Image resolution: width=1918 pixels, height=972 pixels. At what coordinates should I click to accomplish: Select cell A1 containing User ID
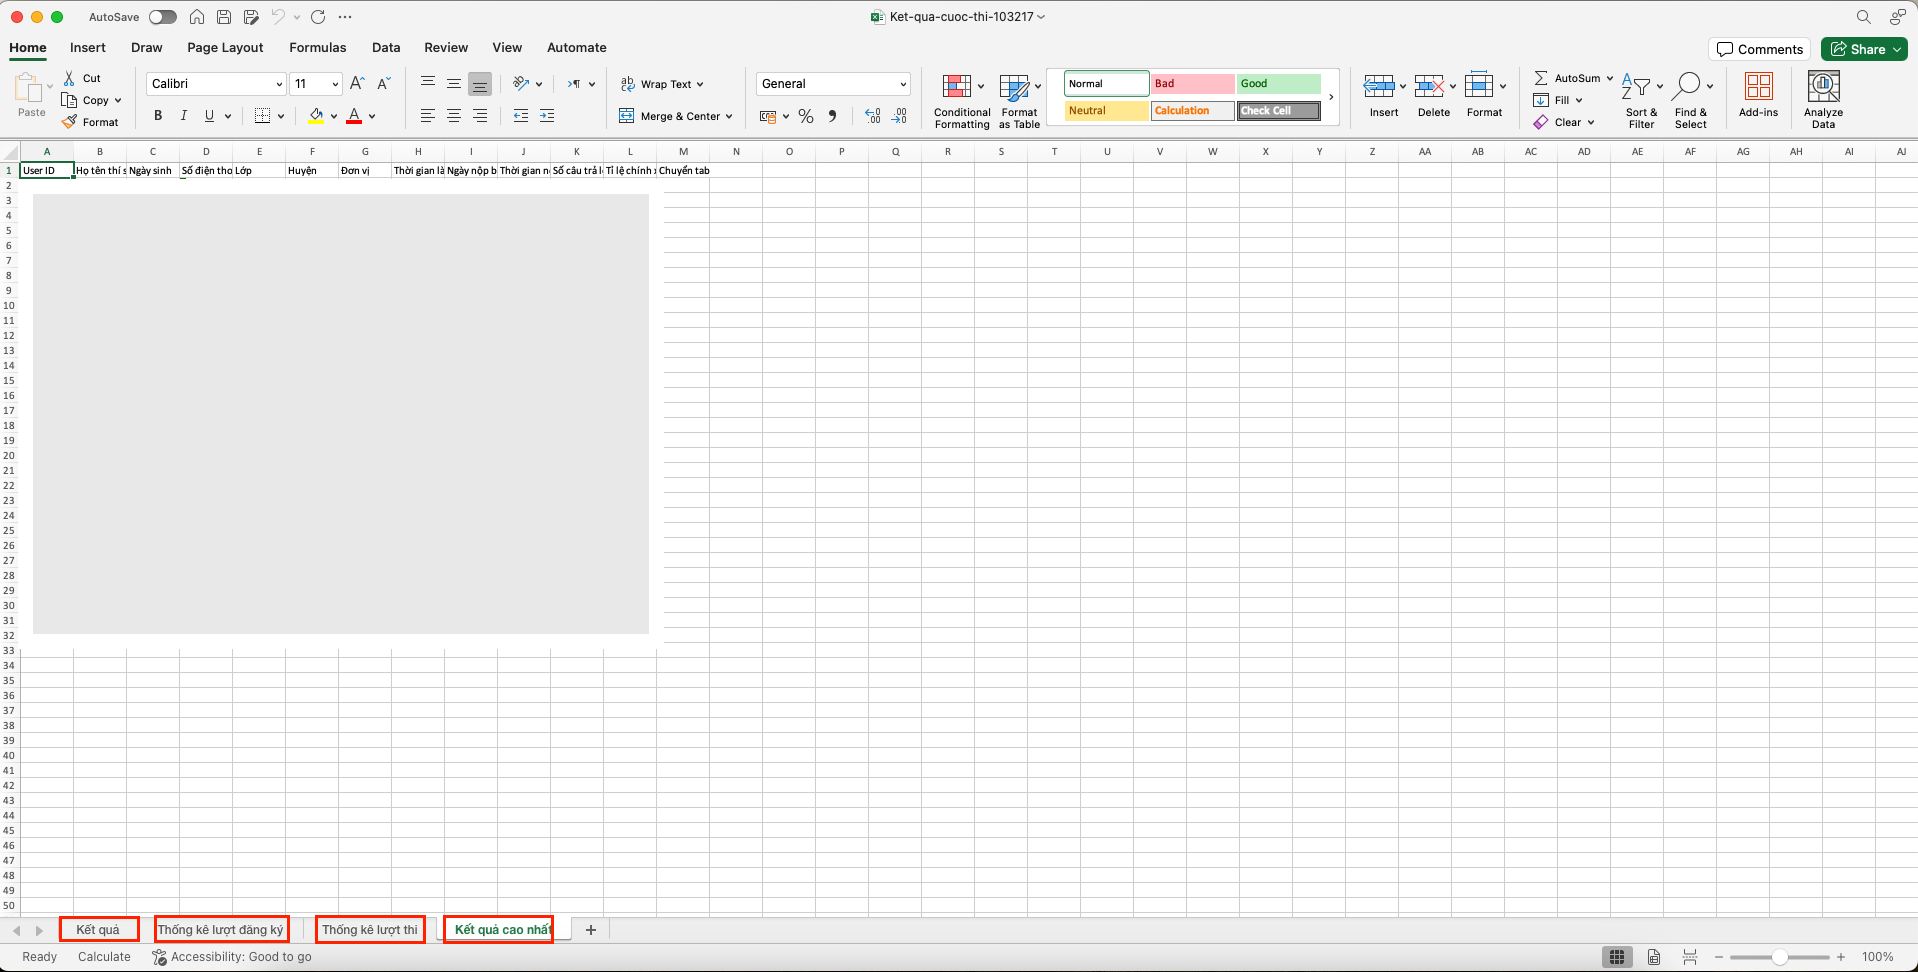pos(46,171)
